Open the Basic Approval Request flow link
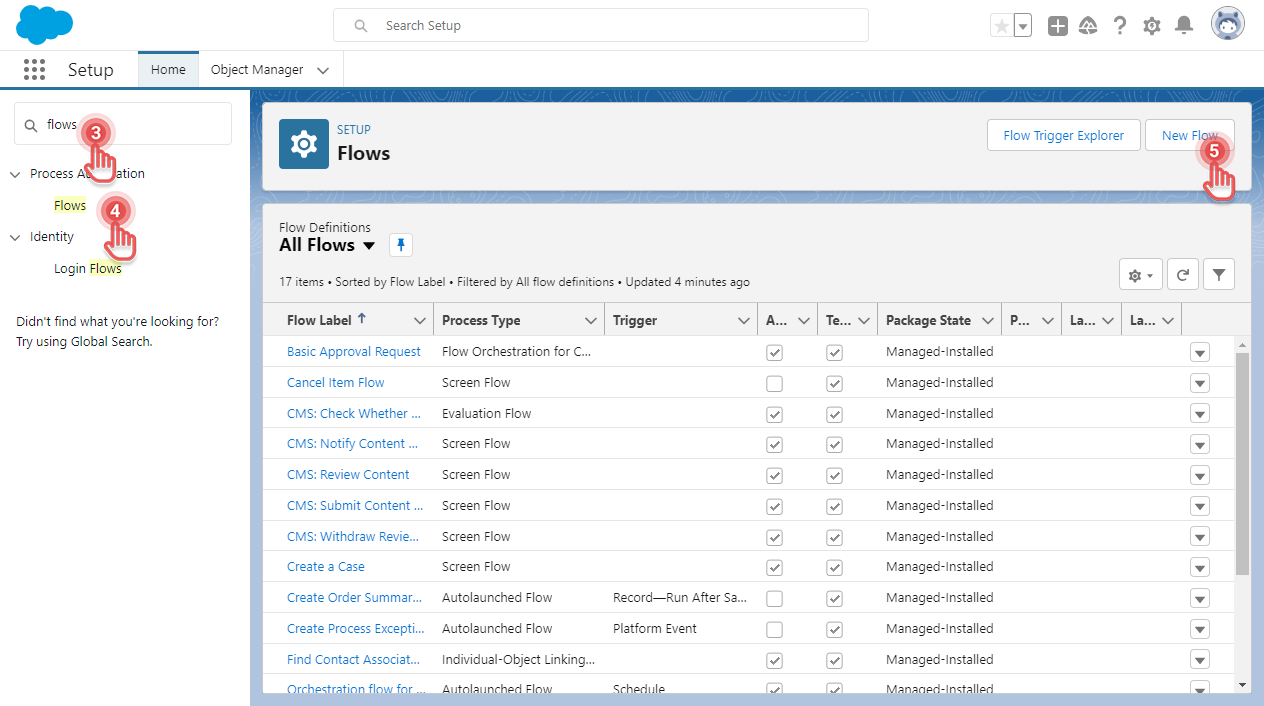The height and width of the screenshot is (706, 1264). [x=354, y=351]
